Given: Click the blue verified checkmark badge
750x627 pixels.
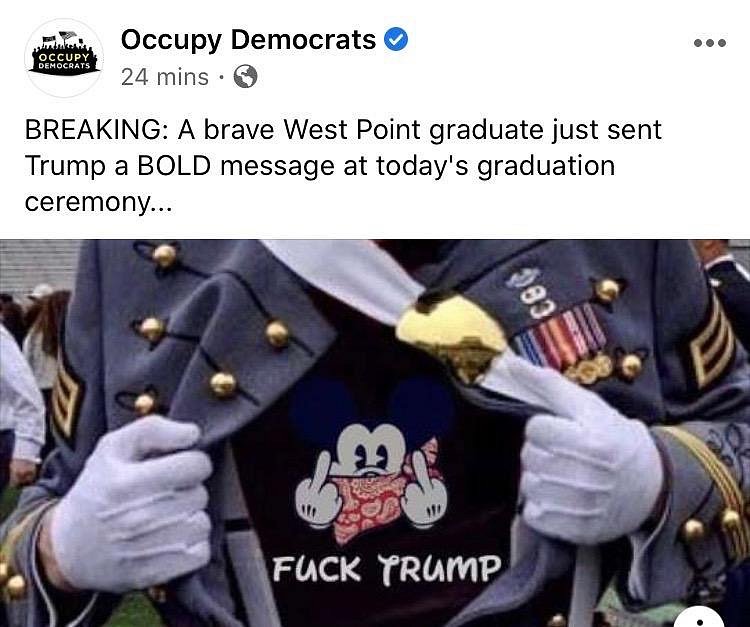Looking at the screenshot, I should 397,39.
